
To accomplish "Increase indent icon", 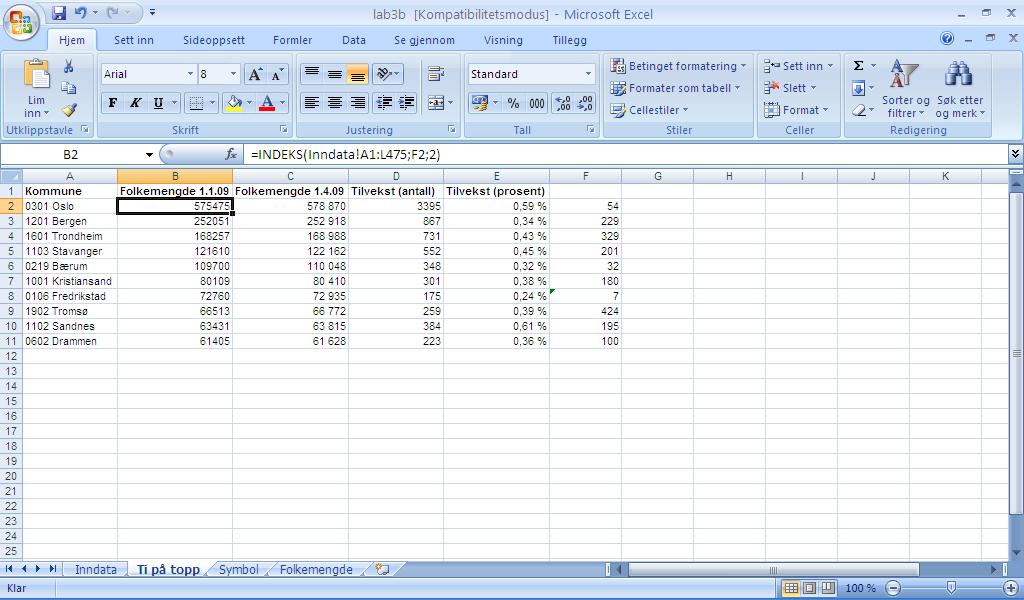I will click(x=406, y=103).
